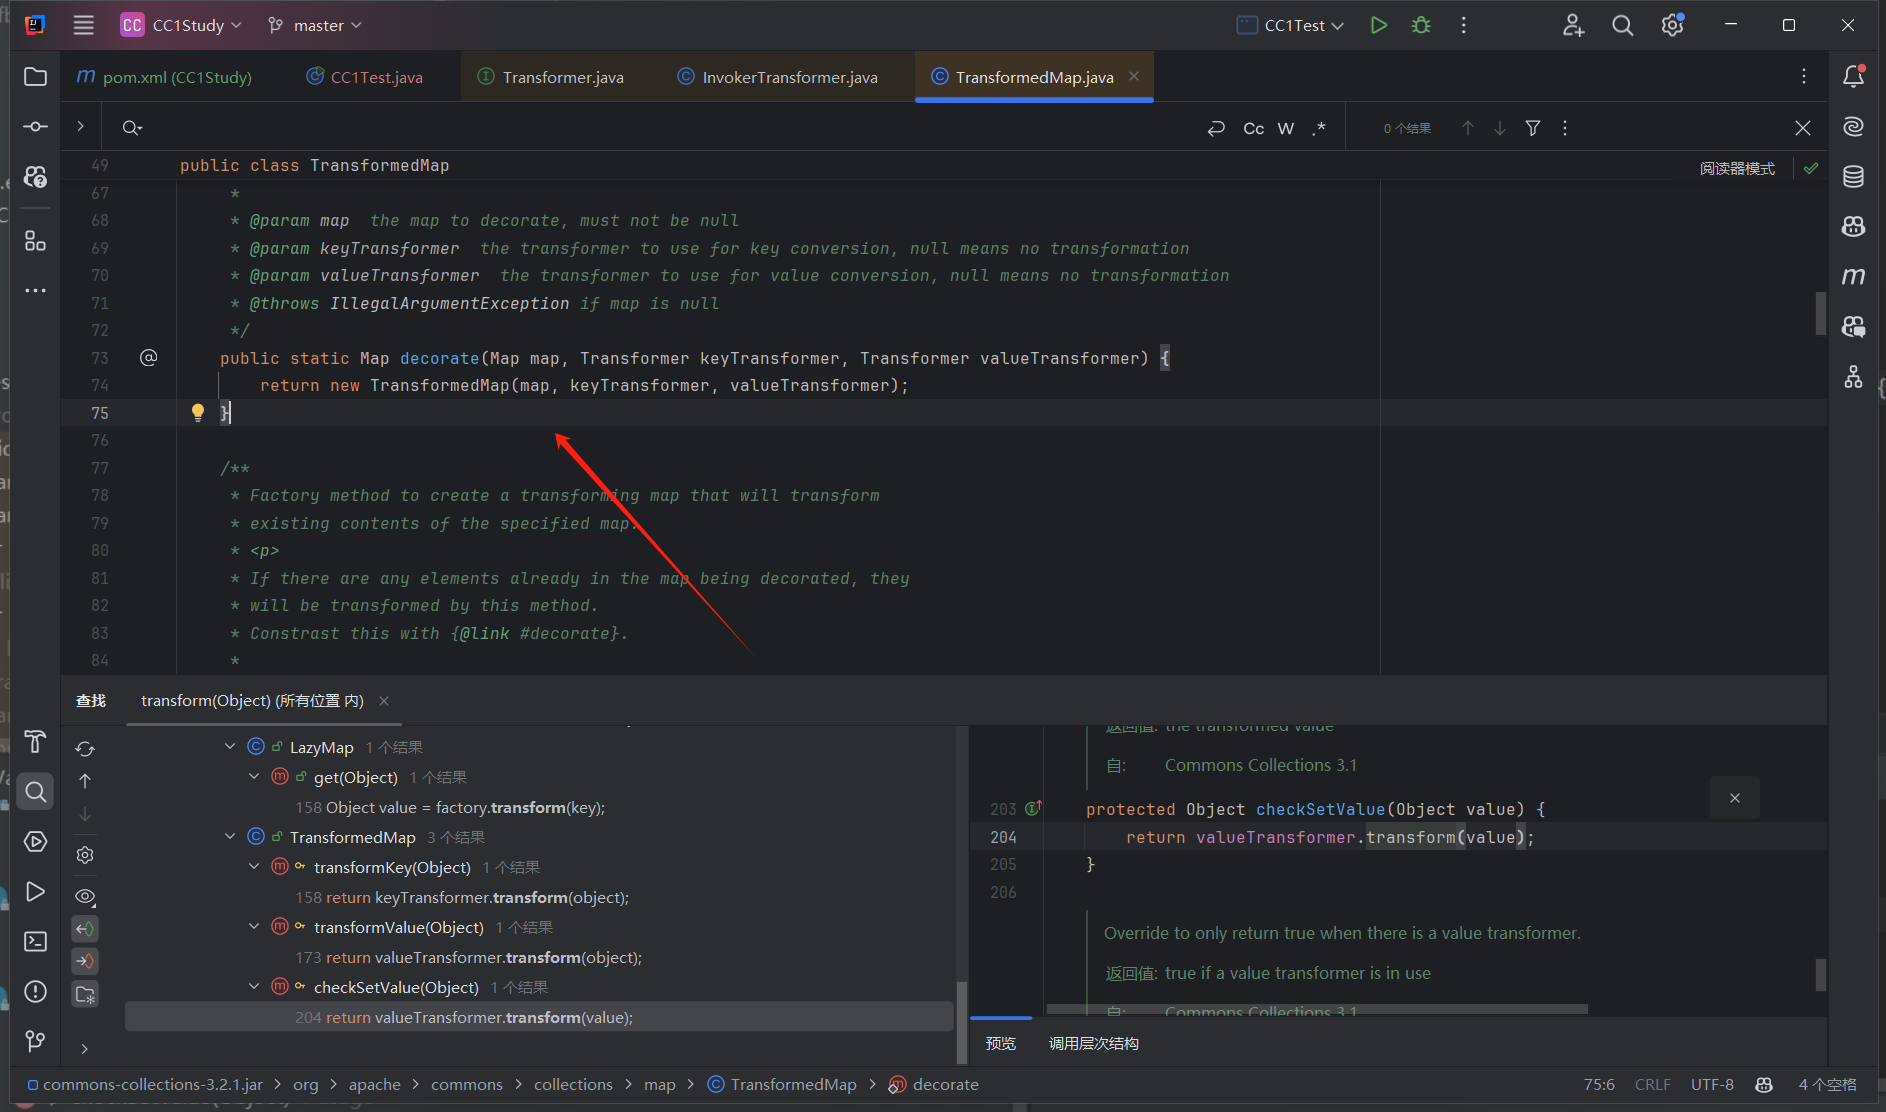
Task: Collapse LazyMap node in results
Action: 230,747
